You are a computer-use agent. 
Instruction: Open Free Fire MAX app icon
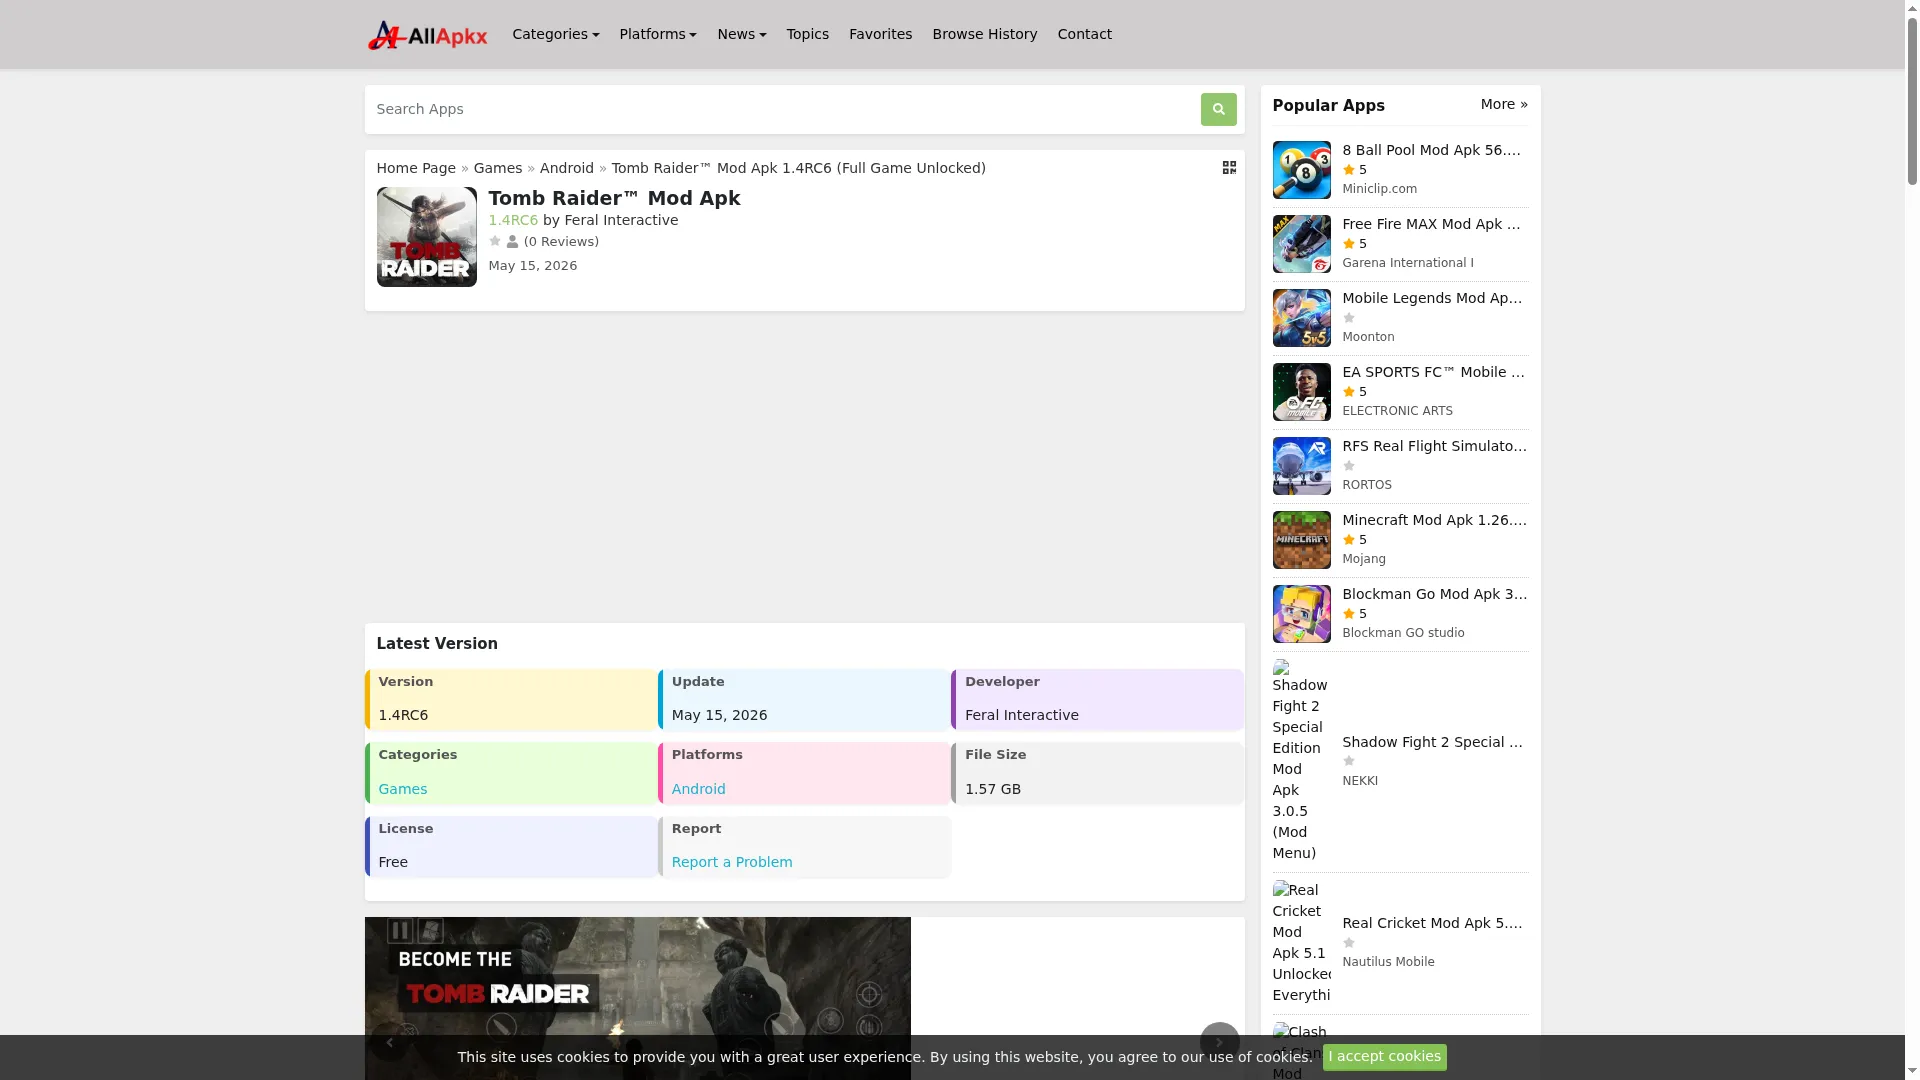click(1301, 244)
